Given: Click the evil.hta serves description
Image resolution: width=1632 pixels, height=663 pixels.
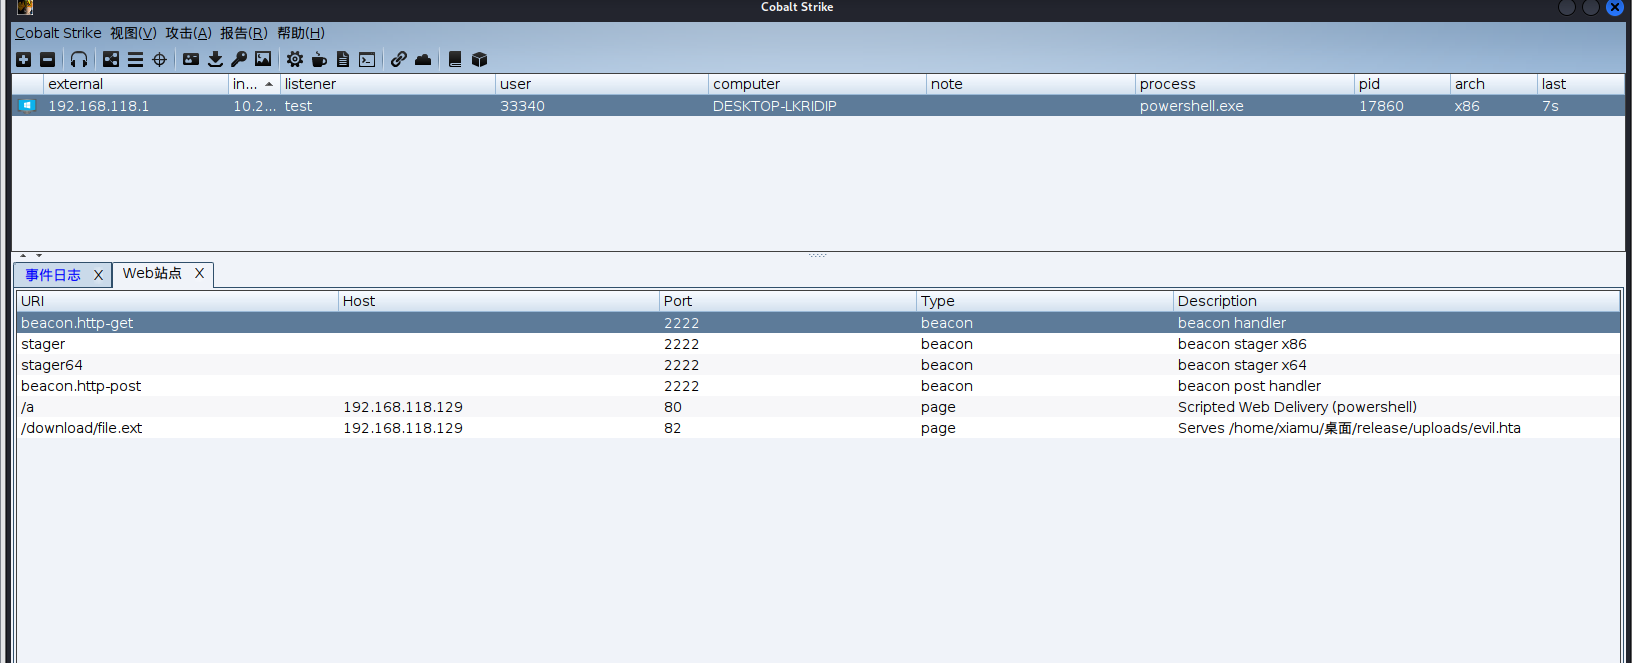Looking at the screenshot, I should pos(1349,428).
